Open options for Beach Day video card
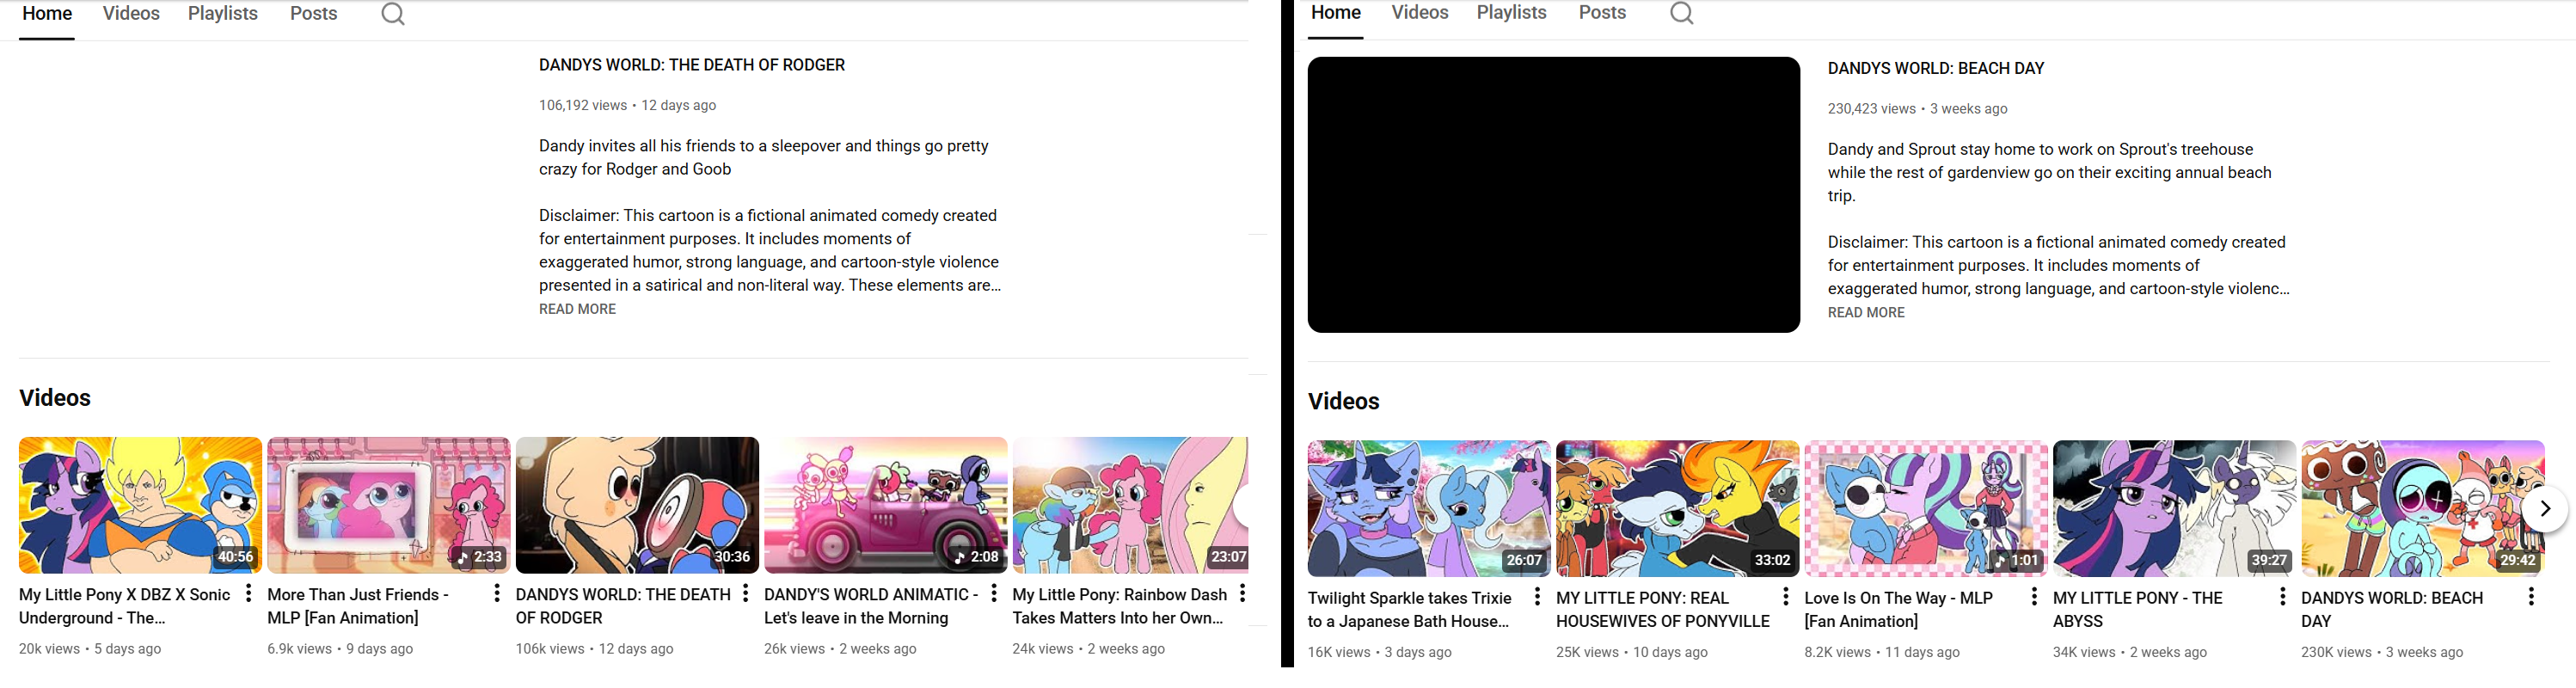2576x688 pixels. (2531, 597)
